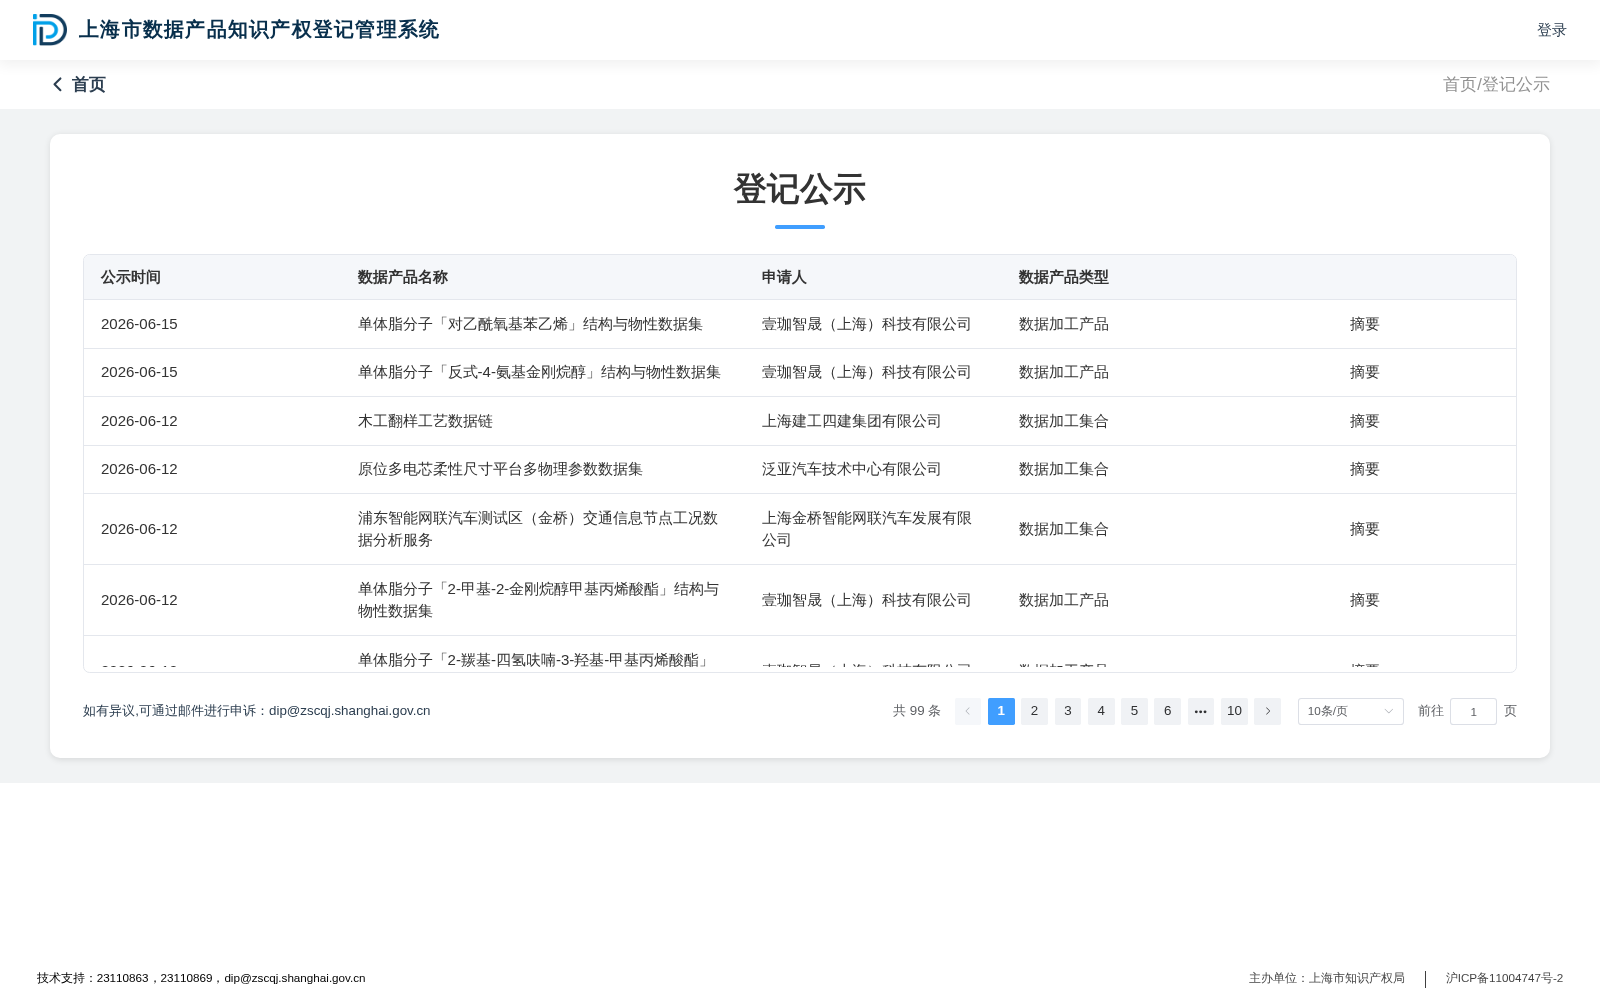Viewport: 1600px width, 1000px height.
Task: Click the 数据产品类型 column header
Action: pyautogui.click(x=1064, y=277)
